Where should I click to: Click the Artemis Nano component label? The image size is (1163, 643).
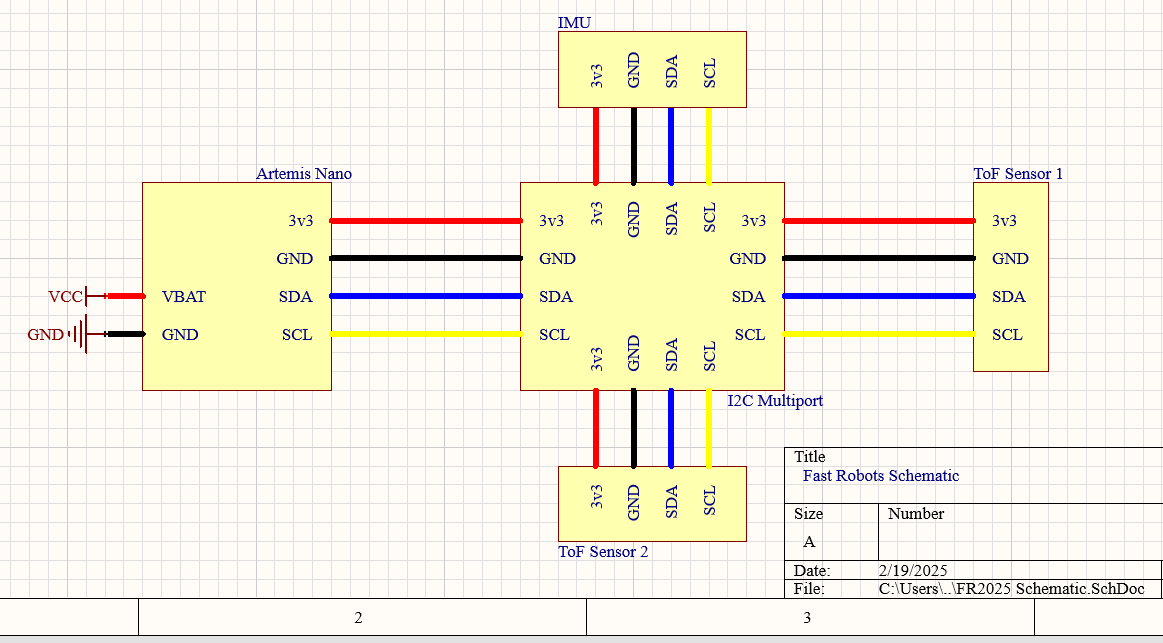303,174
